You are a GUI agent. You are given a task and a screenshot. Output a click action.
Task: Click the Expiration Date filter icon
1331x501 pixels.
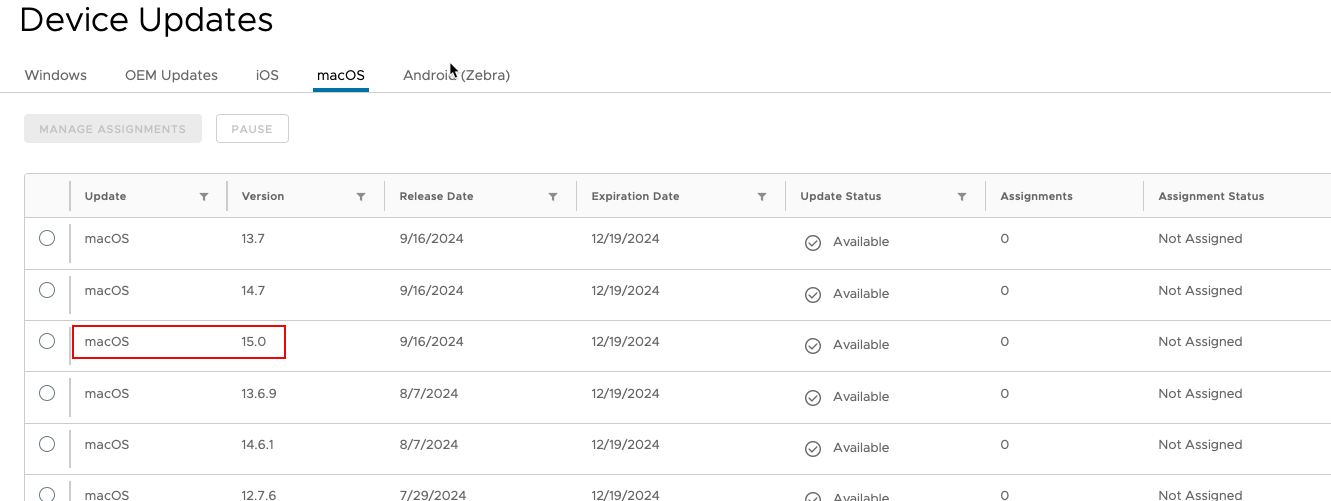tap(762, 197)
